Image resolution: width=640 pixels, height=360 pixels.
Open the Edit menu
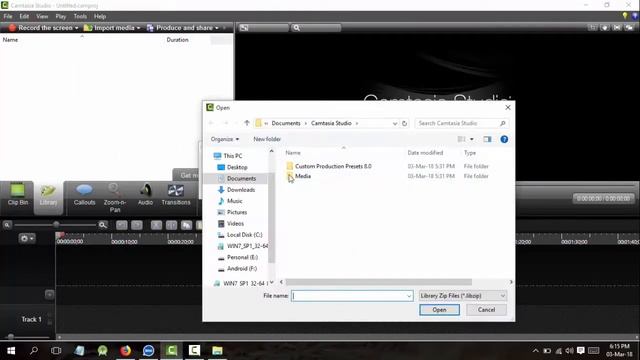coord(24,16)
